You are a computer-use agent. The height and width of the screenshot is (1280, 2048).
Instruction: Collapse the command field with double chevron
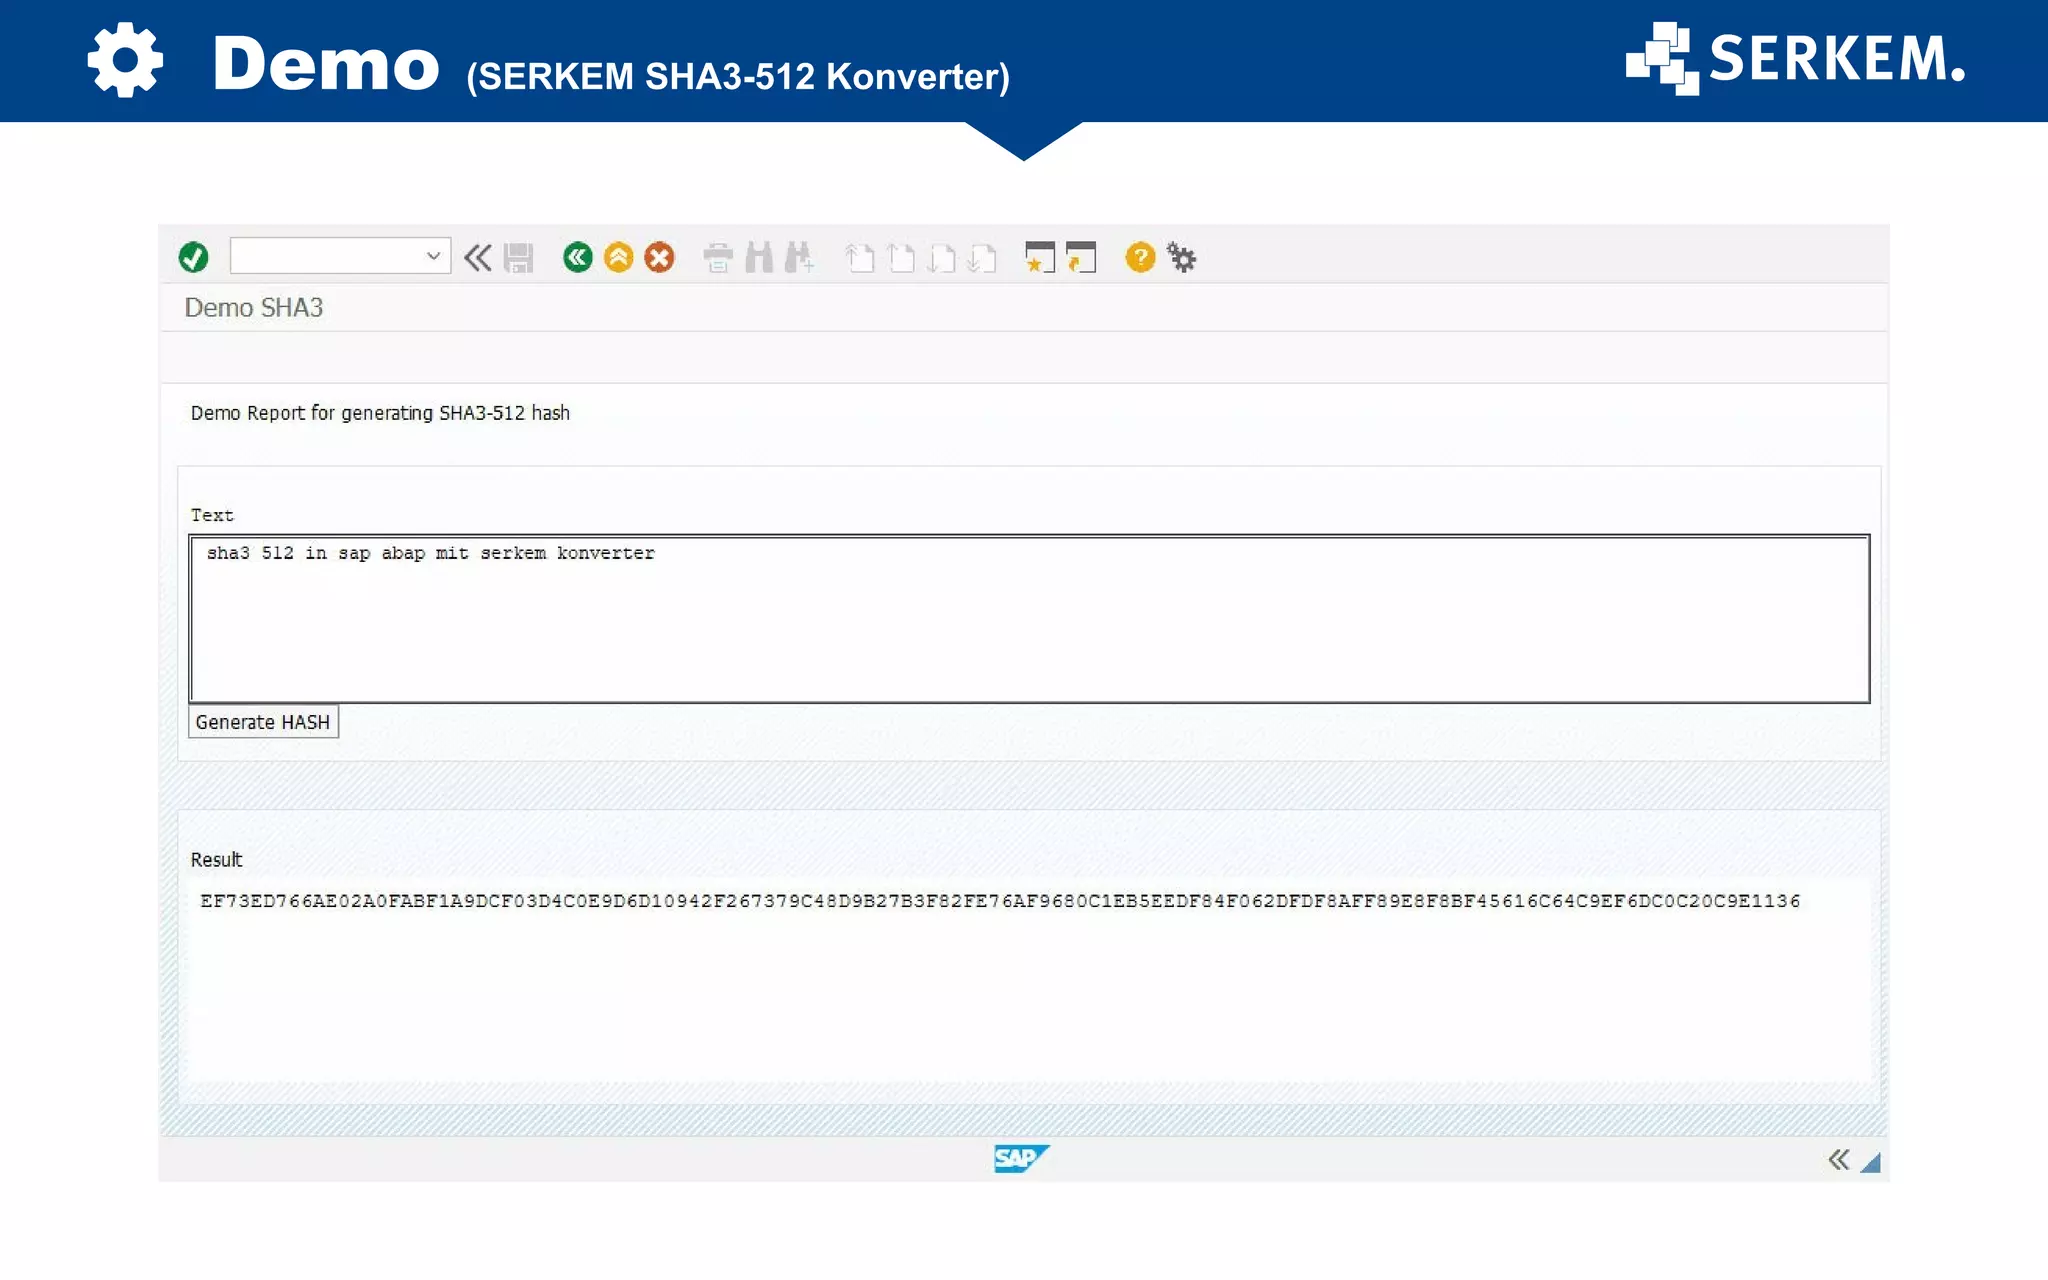(478, 257)
